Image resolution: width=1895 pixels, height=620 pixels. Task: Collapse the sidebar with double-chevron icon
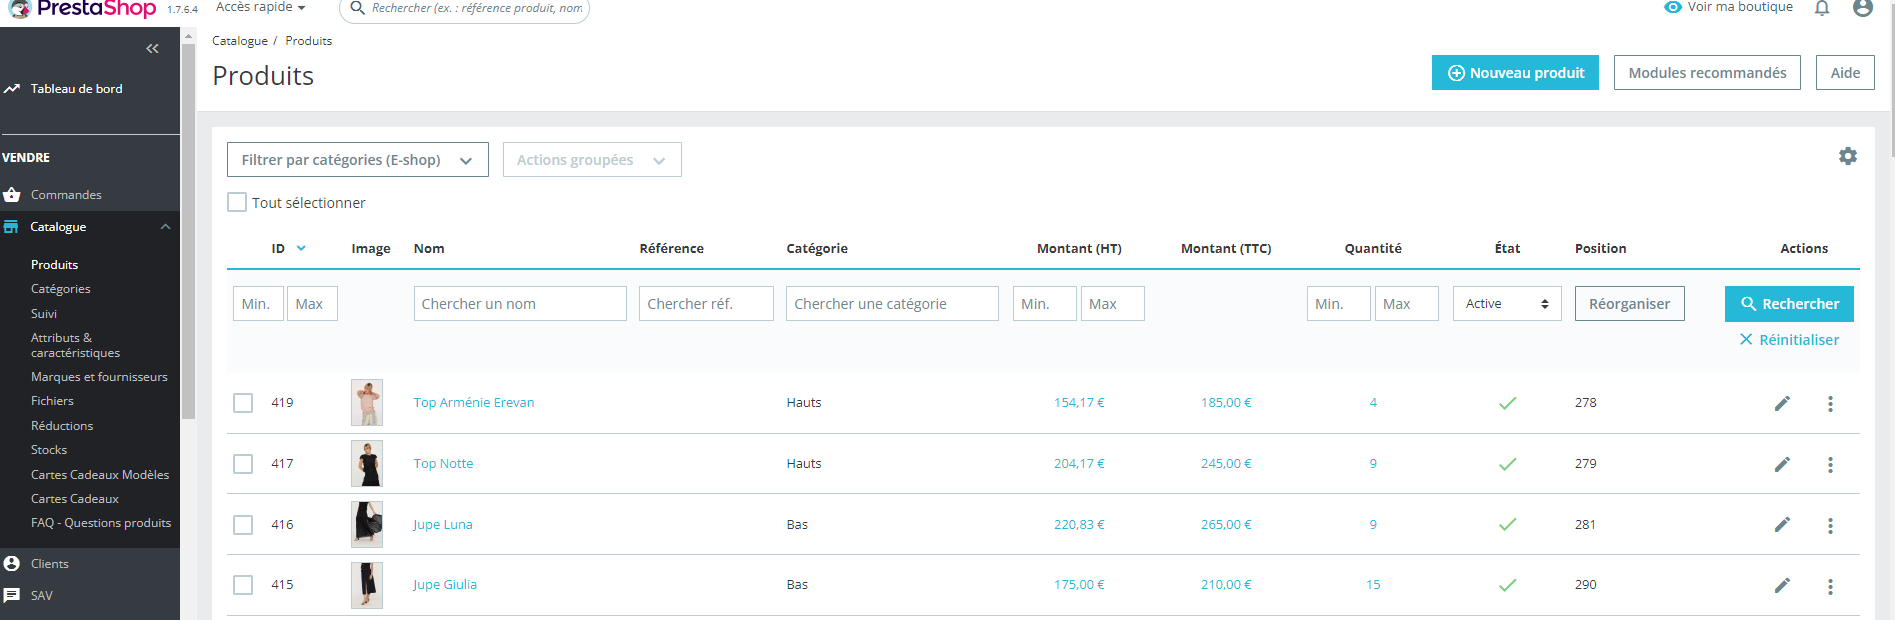[x=152, y=48]
